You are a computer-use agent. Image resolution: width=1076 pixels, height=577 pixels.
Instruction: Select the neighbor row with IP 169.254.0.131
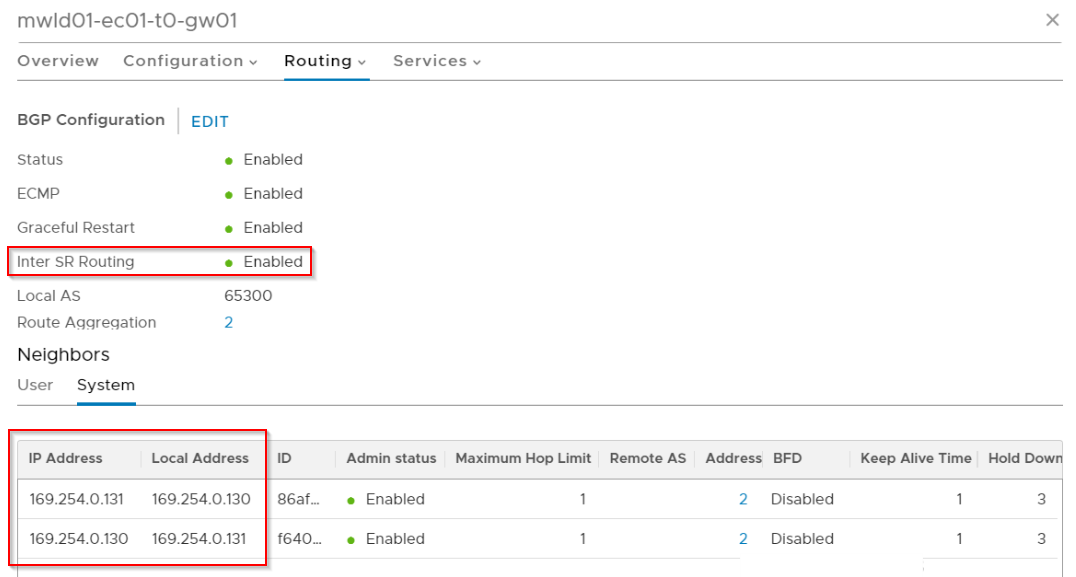[79, 499]
